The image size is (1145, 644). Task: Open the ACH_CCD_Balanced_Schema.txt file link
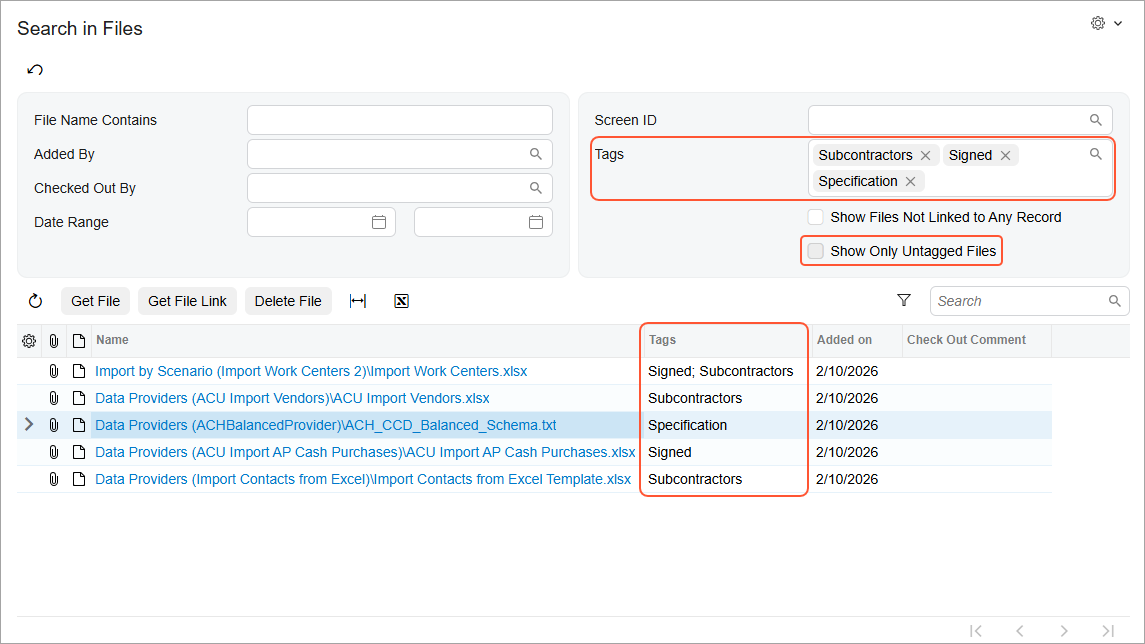pos(326,425)
